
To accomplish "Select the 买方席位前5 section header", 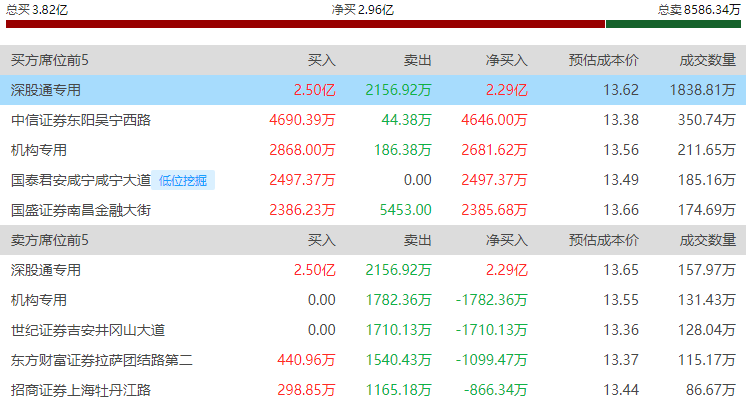I will pos(49,60).
